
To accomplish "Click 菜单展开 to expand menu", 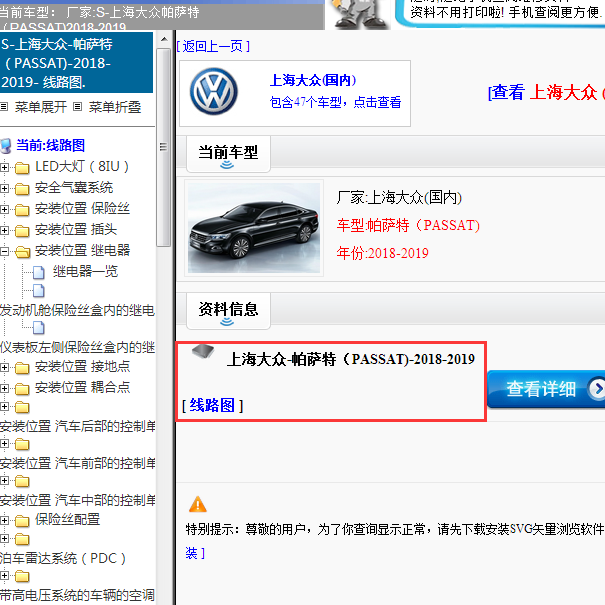I will (41, 107).
